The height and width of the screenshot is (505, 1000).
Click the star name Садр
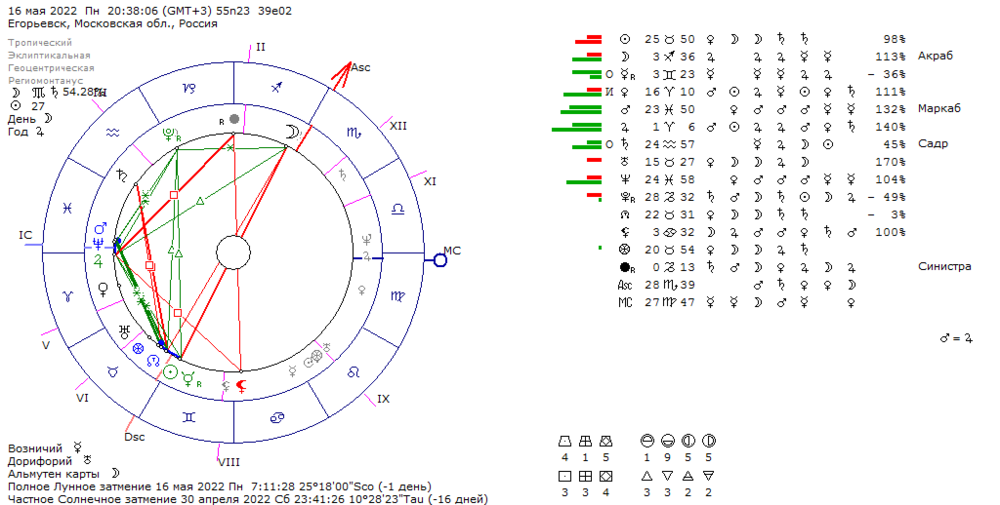[x=932, y=143]
